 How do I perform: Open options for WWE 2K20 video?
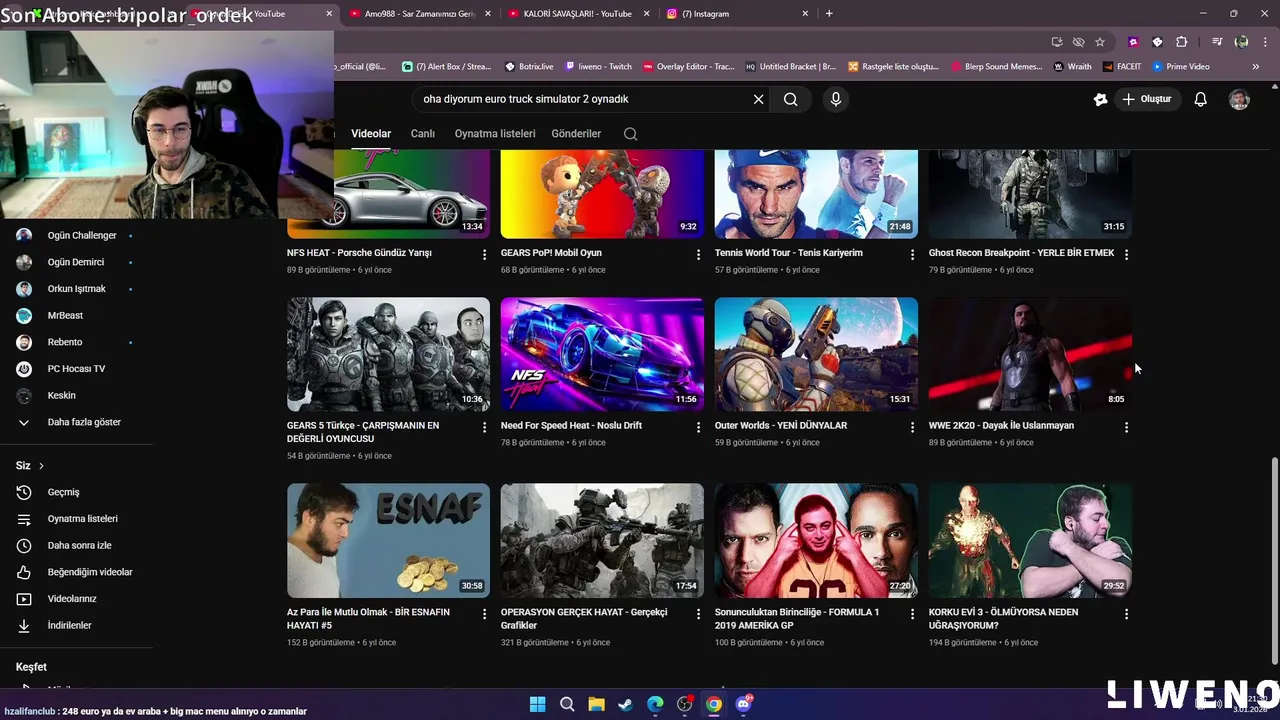[1126, 427]
